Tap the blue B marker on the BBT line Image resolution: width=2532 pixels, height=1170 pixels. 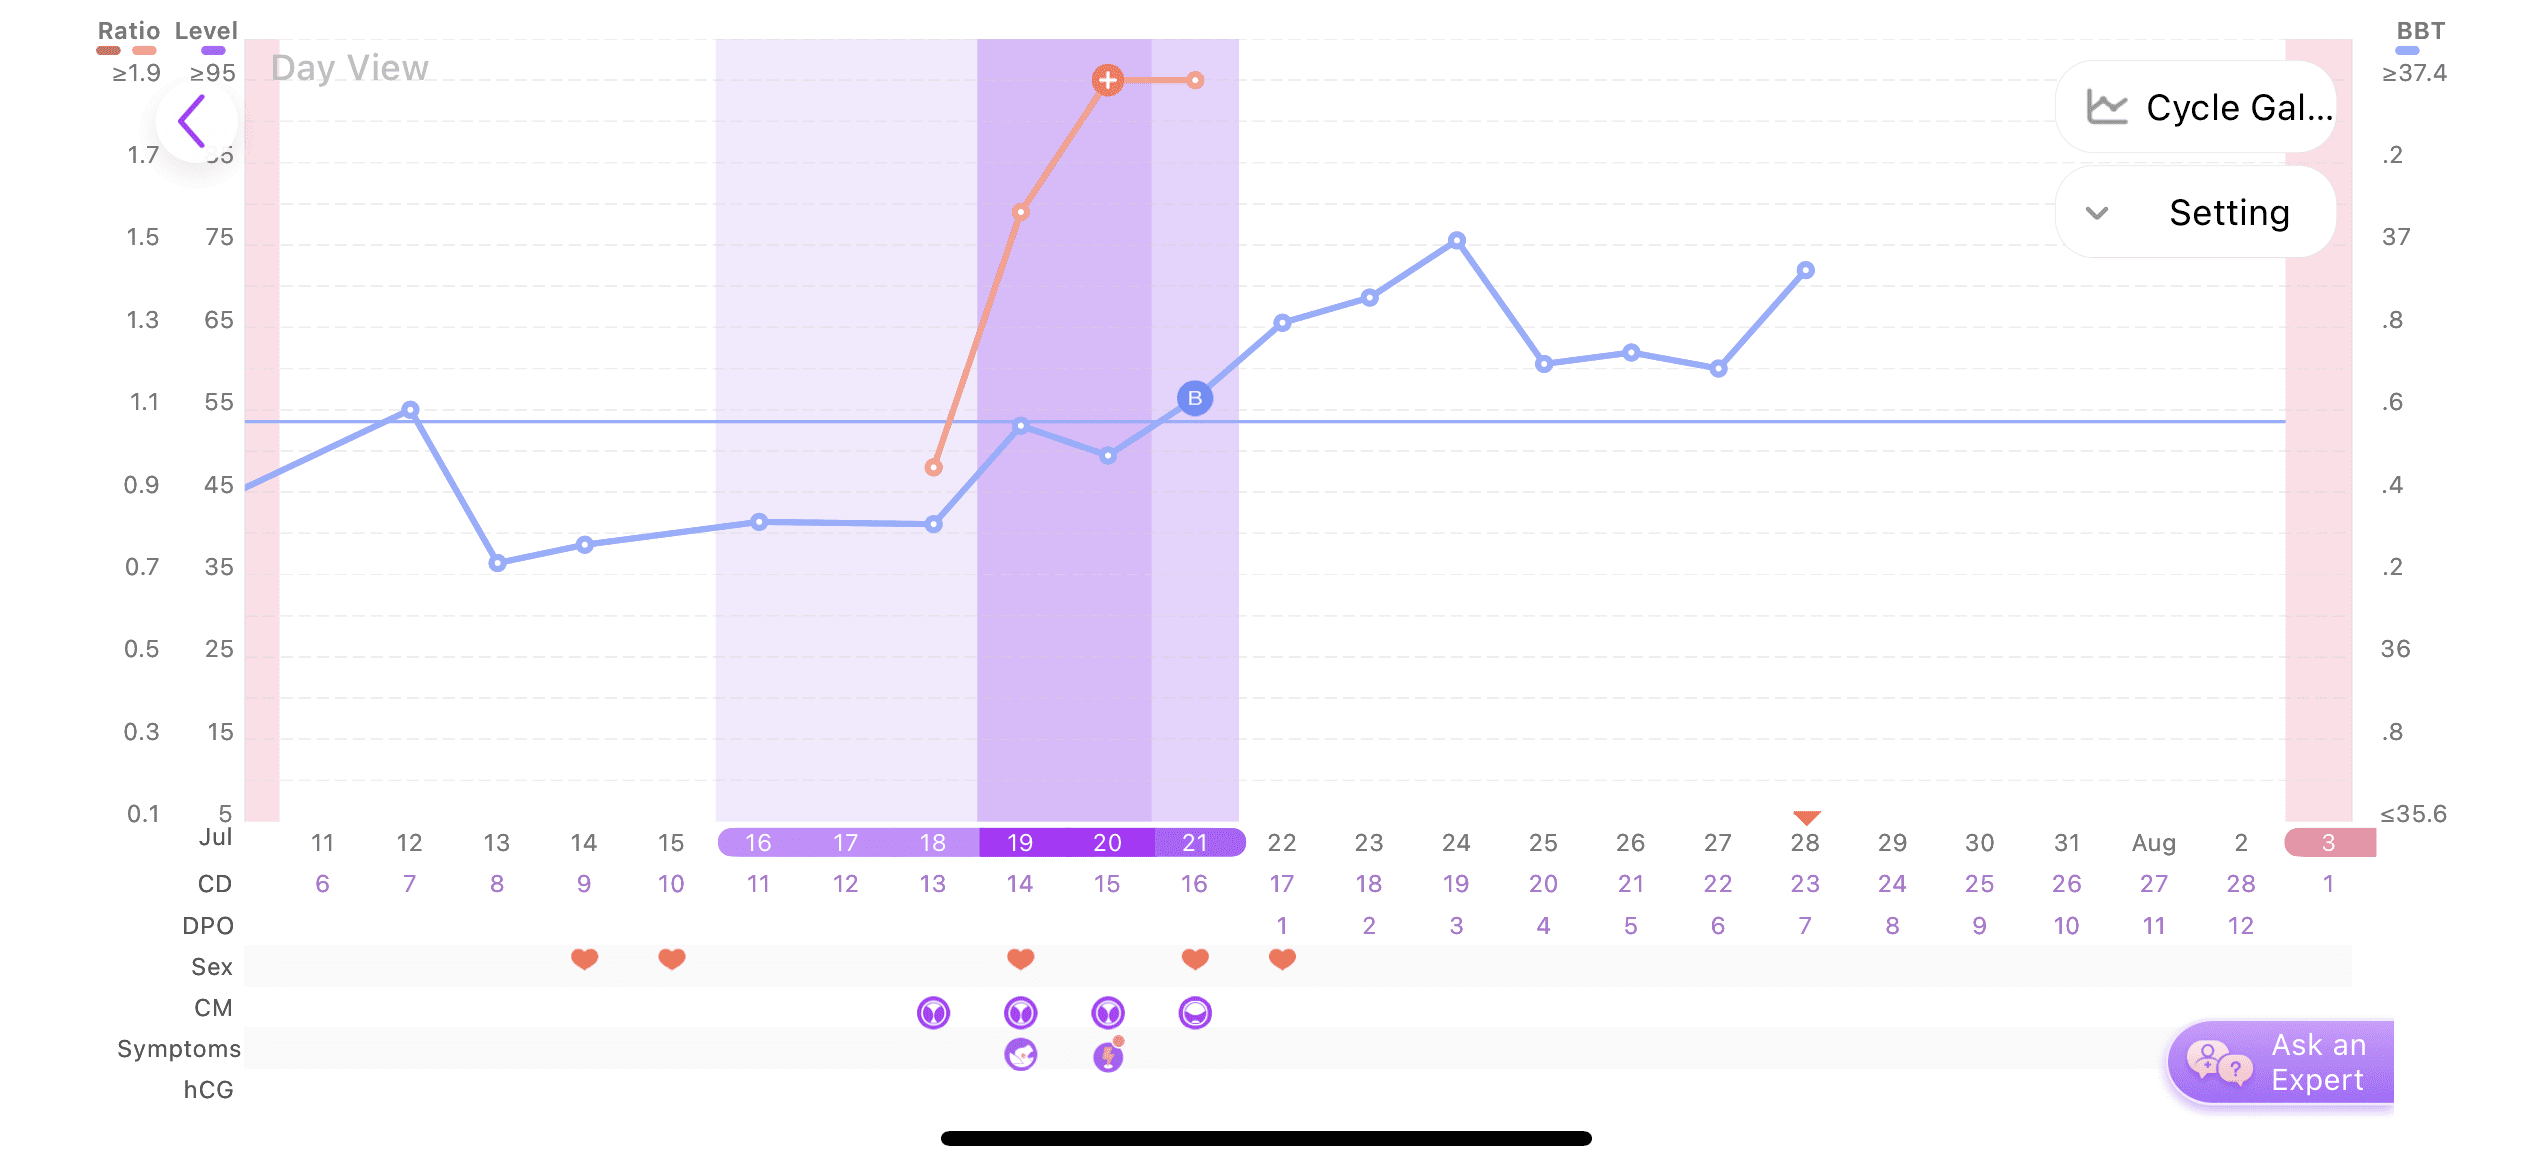pos(1195,399)
